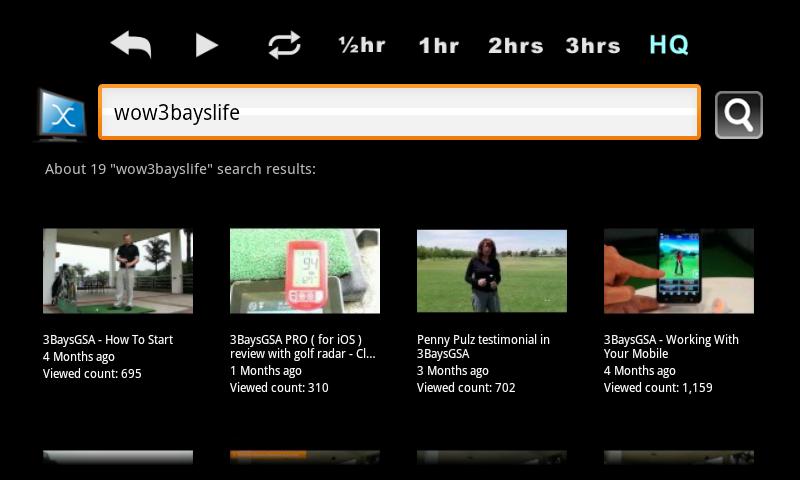800x480 pixels.
Task: Tap '1 Months ago' under golf radar review
Action: pos(266,371)
